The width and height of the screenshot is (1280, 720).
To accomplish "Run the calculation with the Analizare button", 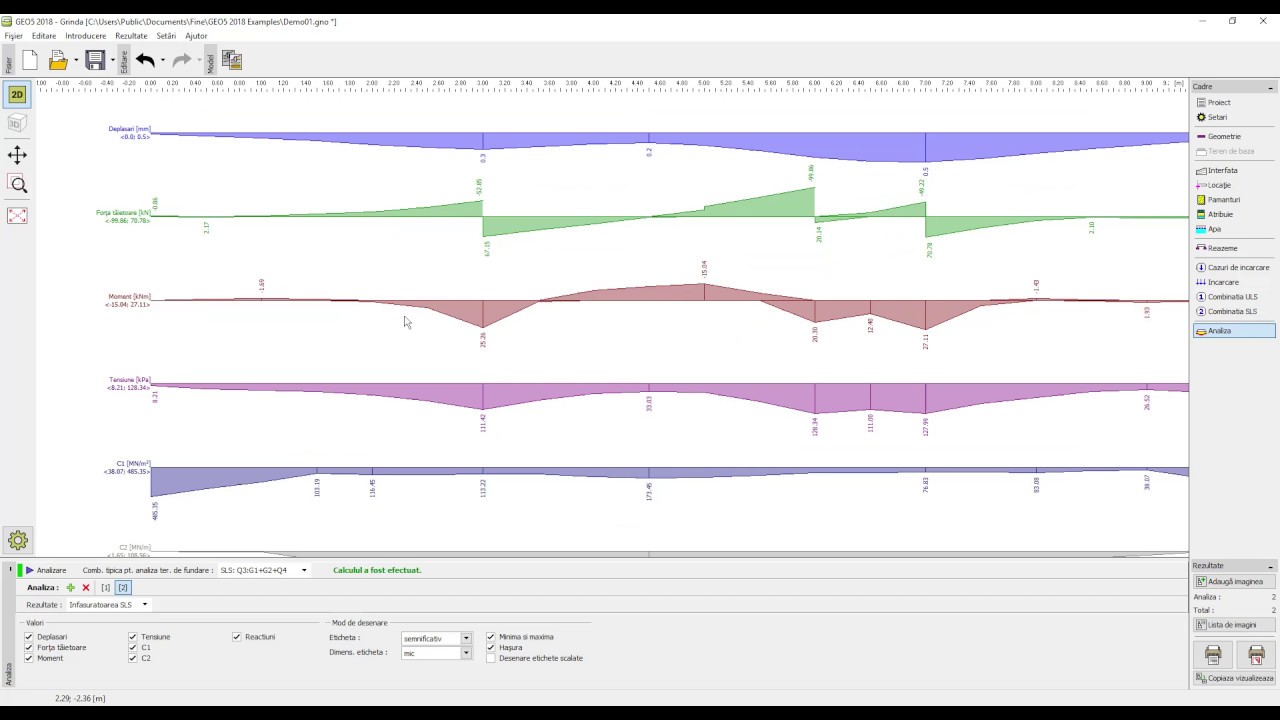I will [45, 570].
